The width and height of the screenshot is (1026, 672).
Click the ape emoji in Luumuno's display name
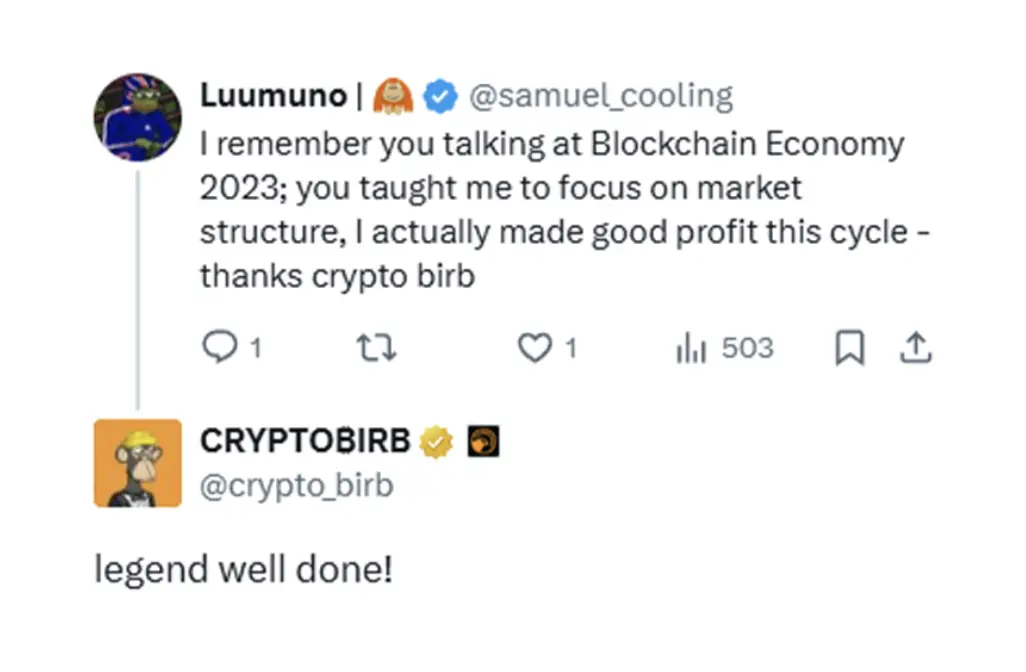(395, 95)
